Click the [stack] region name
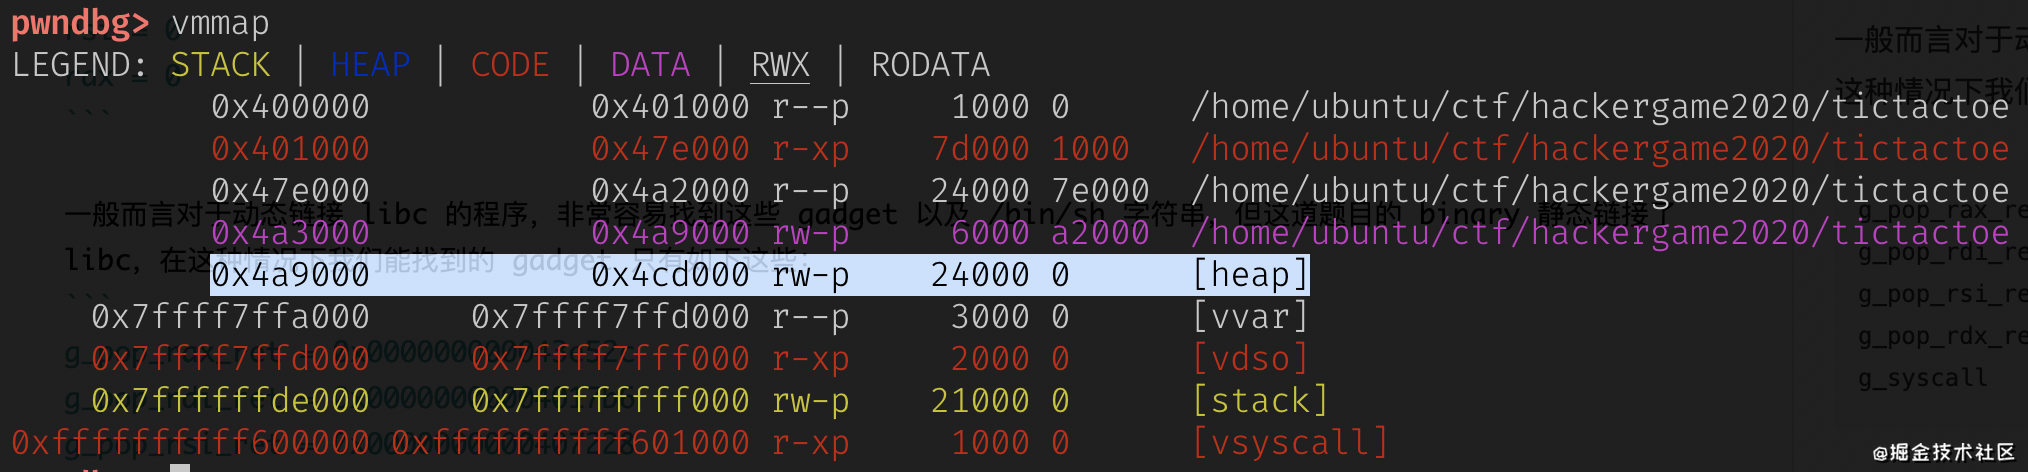Screen dimensions: 2028x472 click(1260, 401)
